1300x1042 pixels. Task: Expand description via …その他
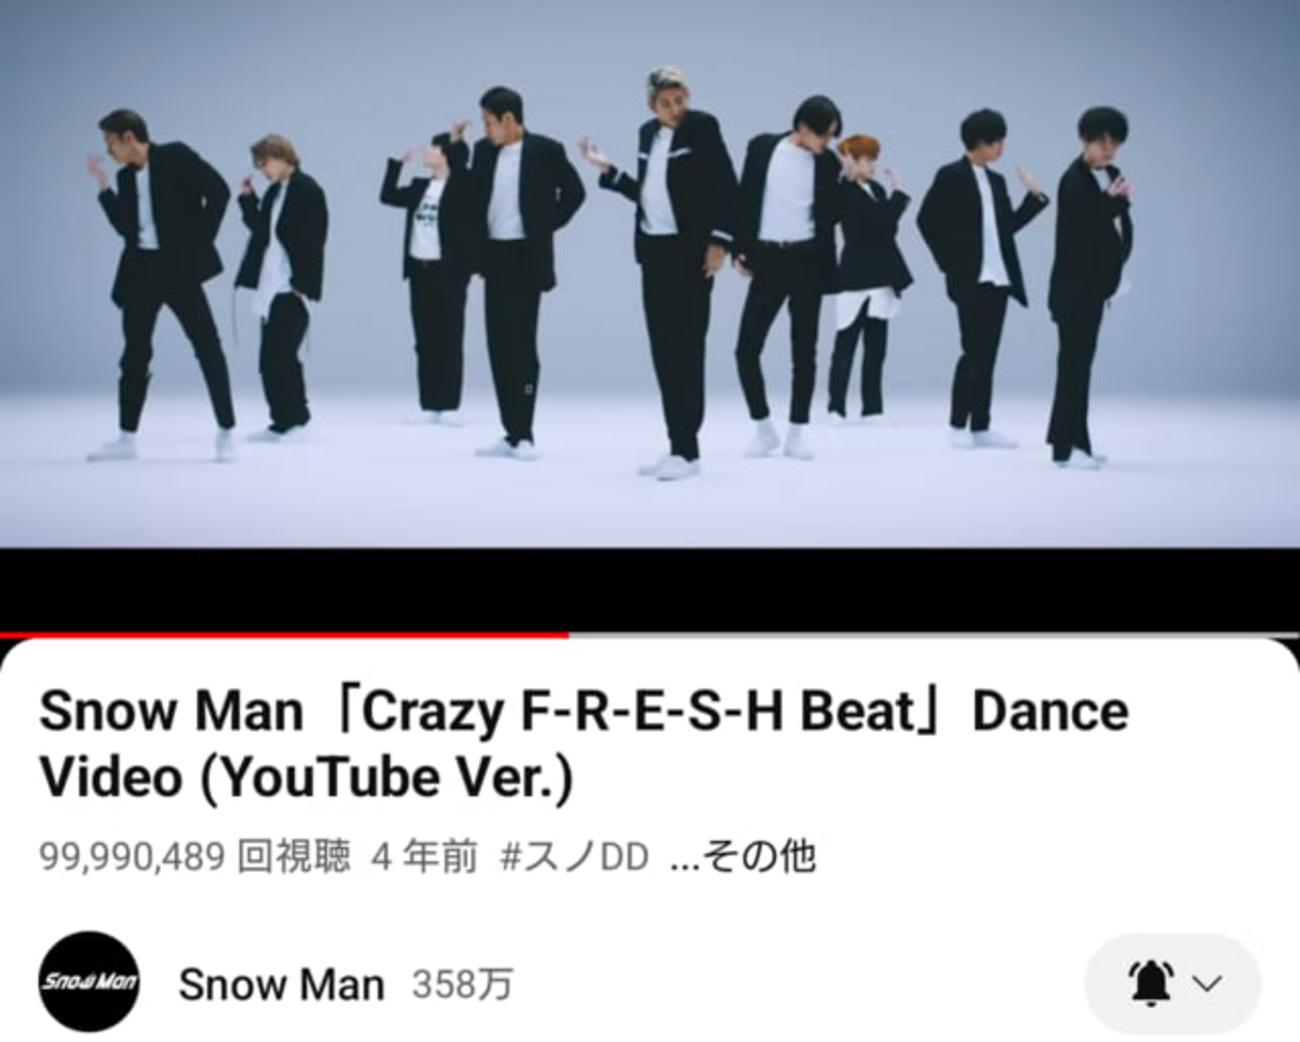pyautogui.click(x=742, y=857)
